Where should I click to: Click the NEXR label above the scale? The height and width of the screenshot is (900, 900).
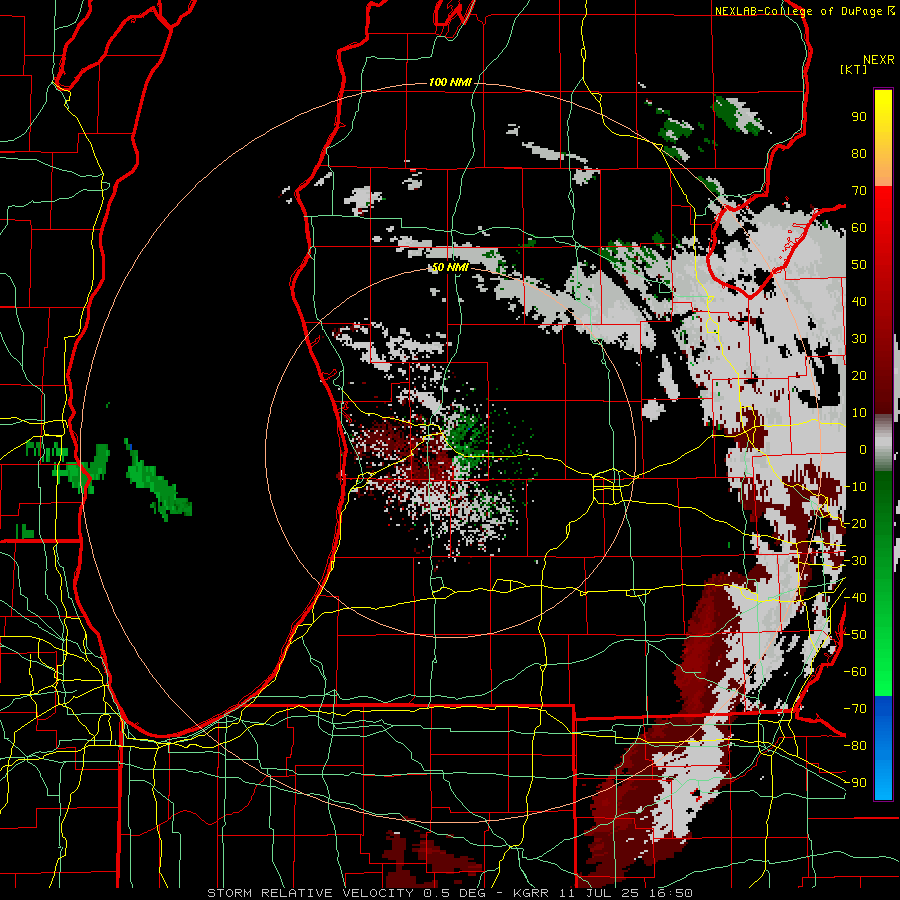(878, 60)
